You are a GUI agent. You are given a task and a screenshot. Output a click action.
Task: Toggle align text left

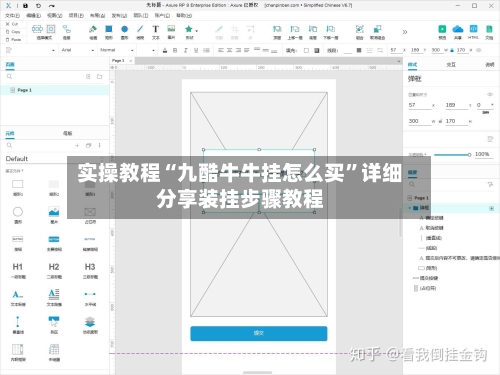point(221,50)
